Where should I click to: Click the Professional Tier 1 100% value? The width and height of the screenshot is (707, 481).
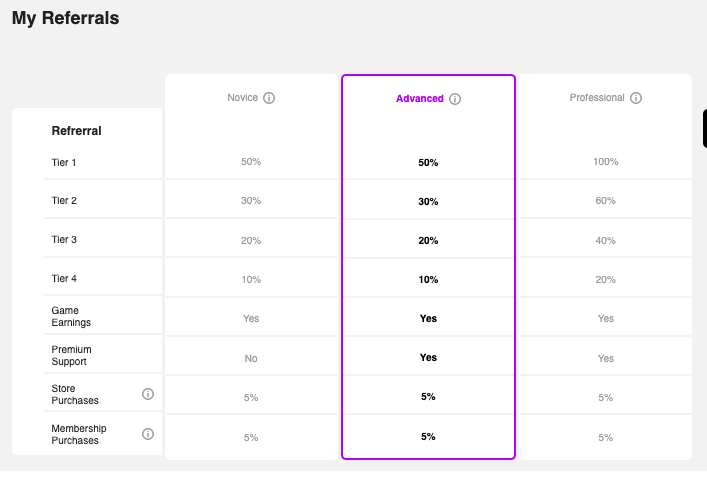click(x=606, y=162)
